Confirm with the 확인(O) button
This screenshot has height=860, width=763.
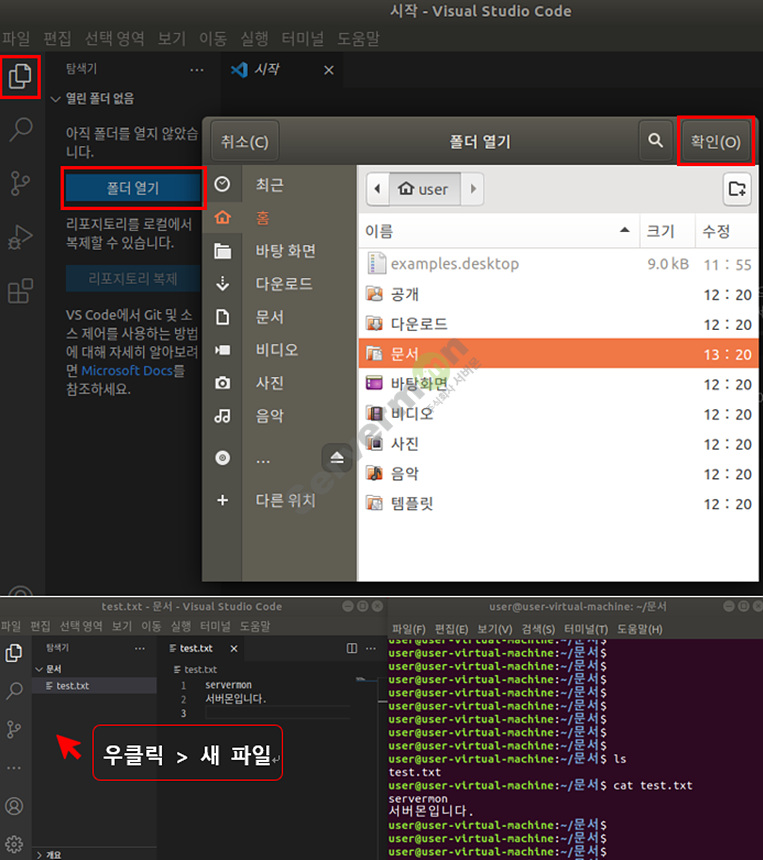(716, 142)
